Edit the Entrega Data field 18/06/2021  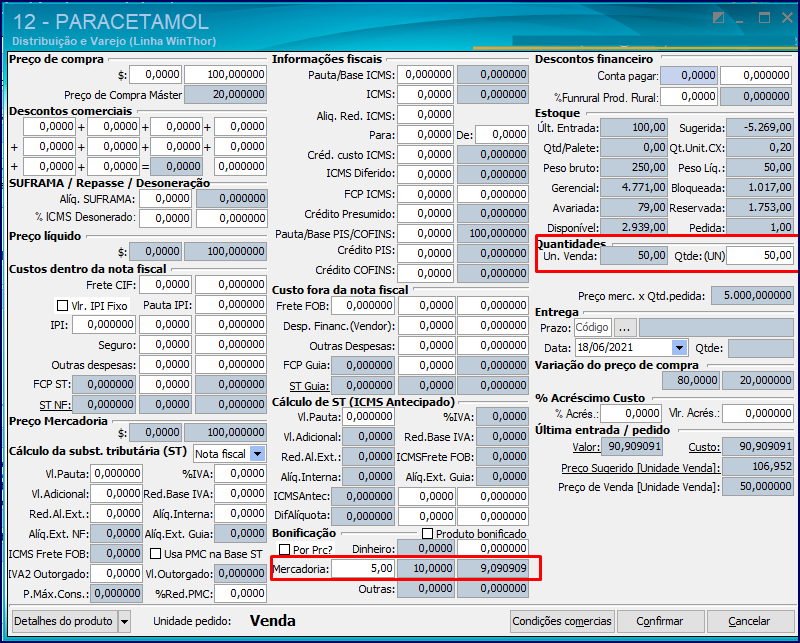click(x=624, y=348)
